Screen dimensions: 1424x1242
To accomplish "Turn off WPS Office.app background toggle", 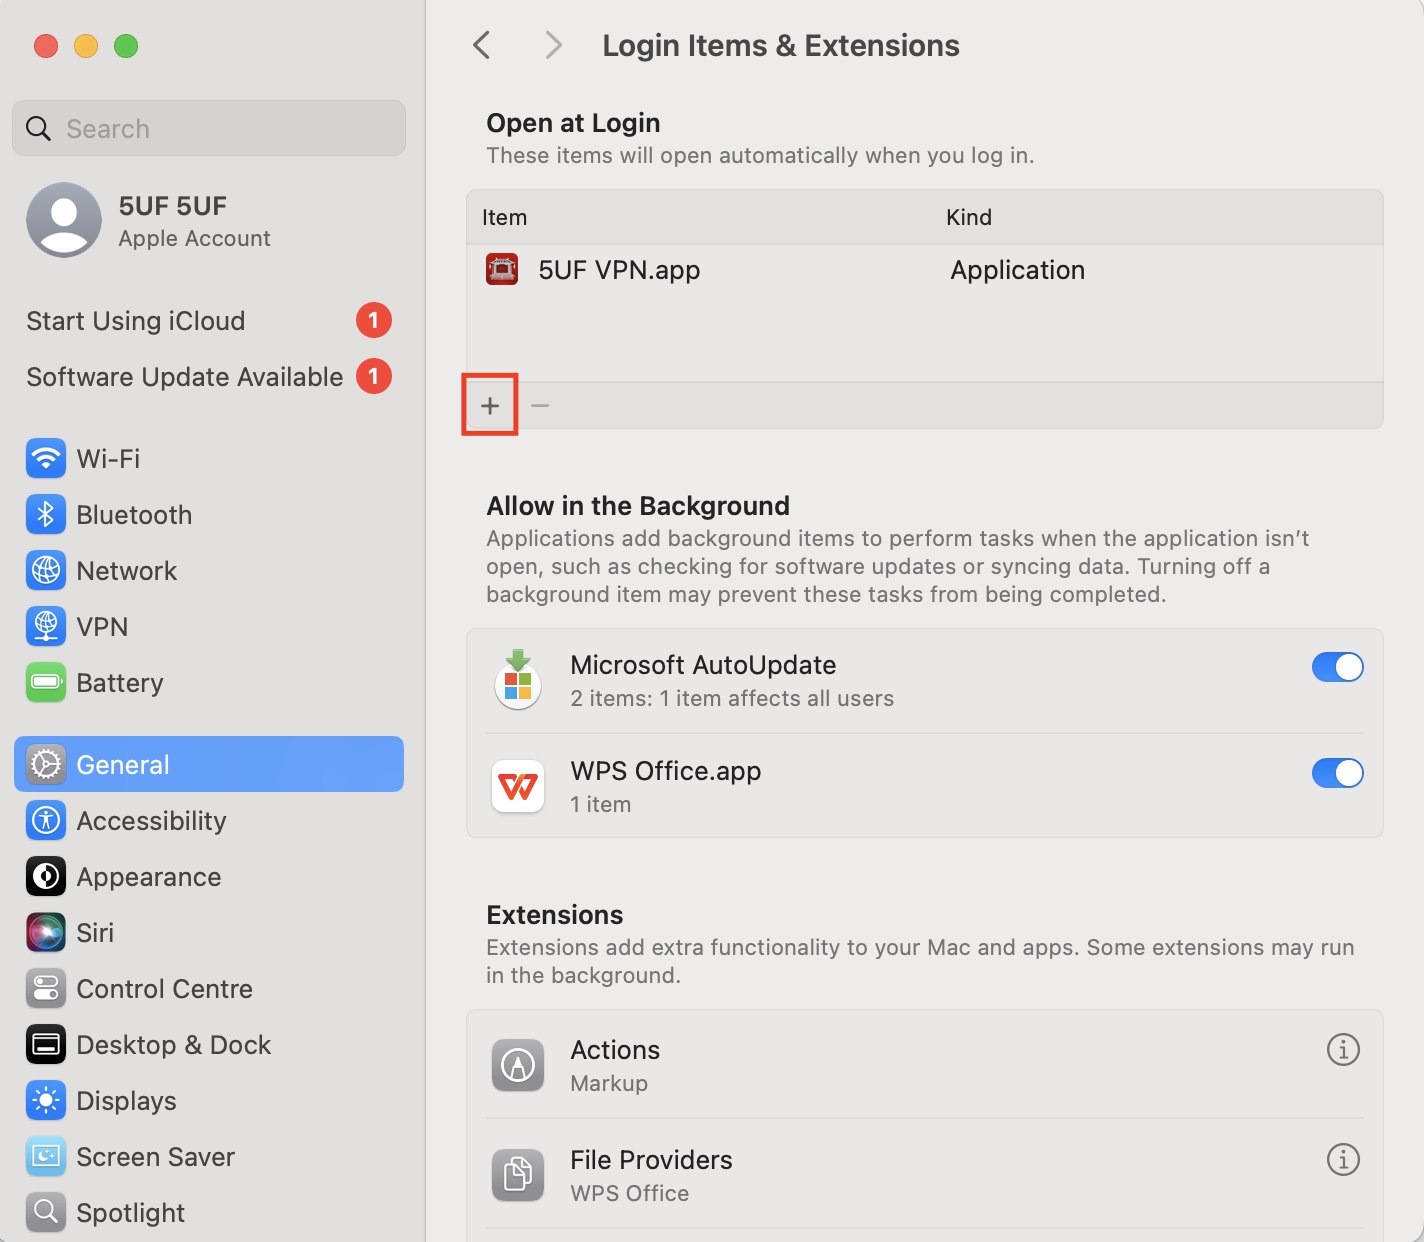I will 1337,774.
